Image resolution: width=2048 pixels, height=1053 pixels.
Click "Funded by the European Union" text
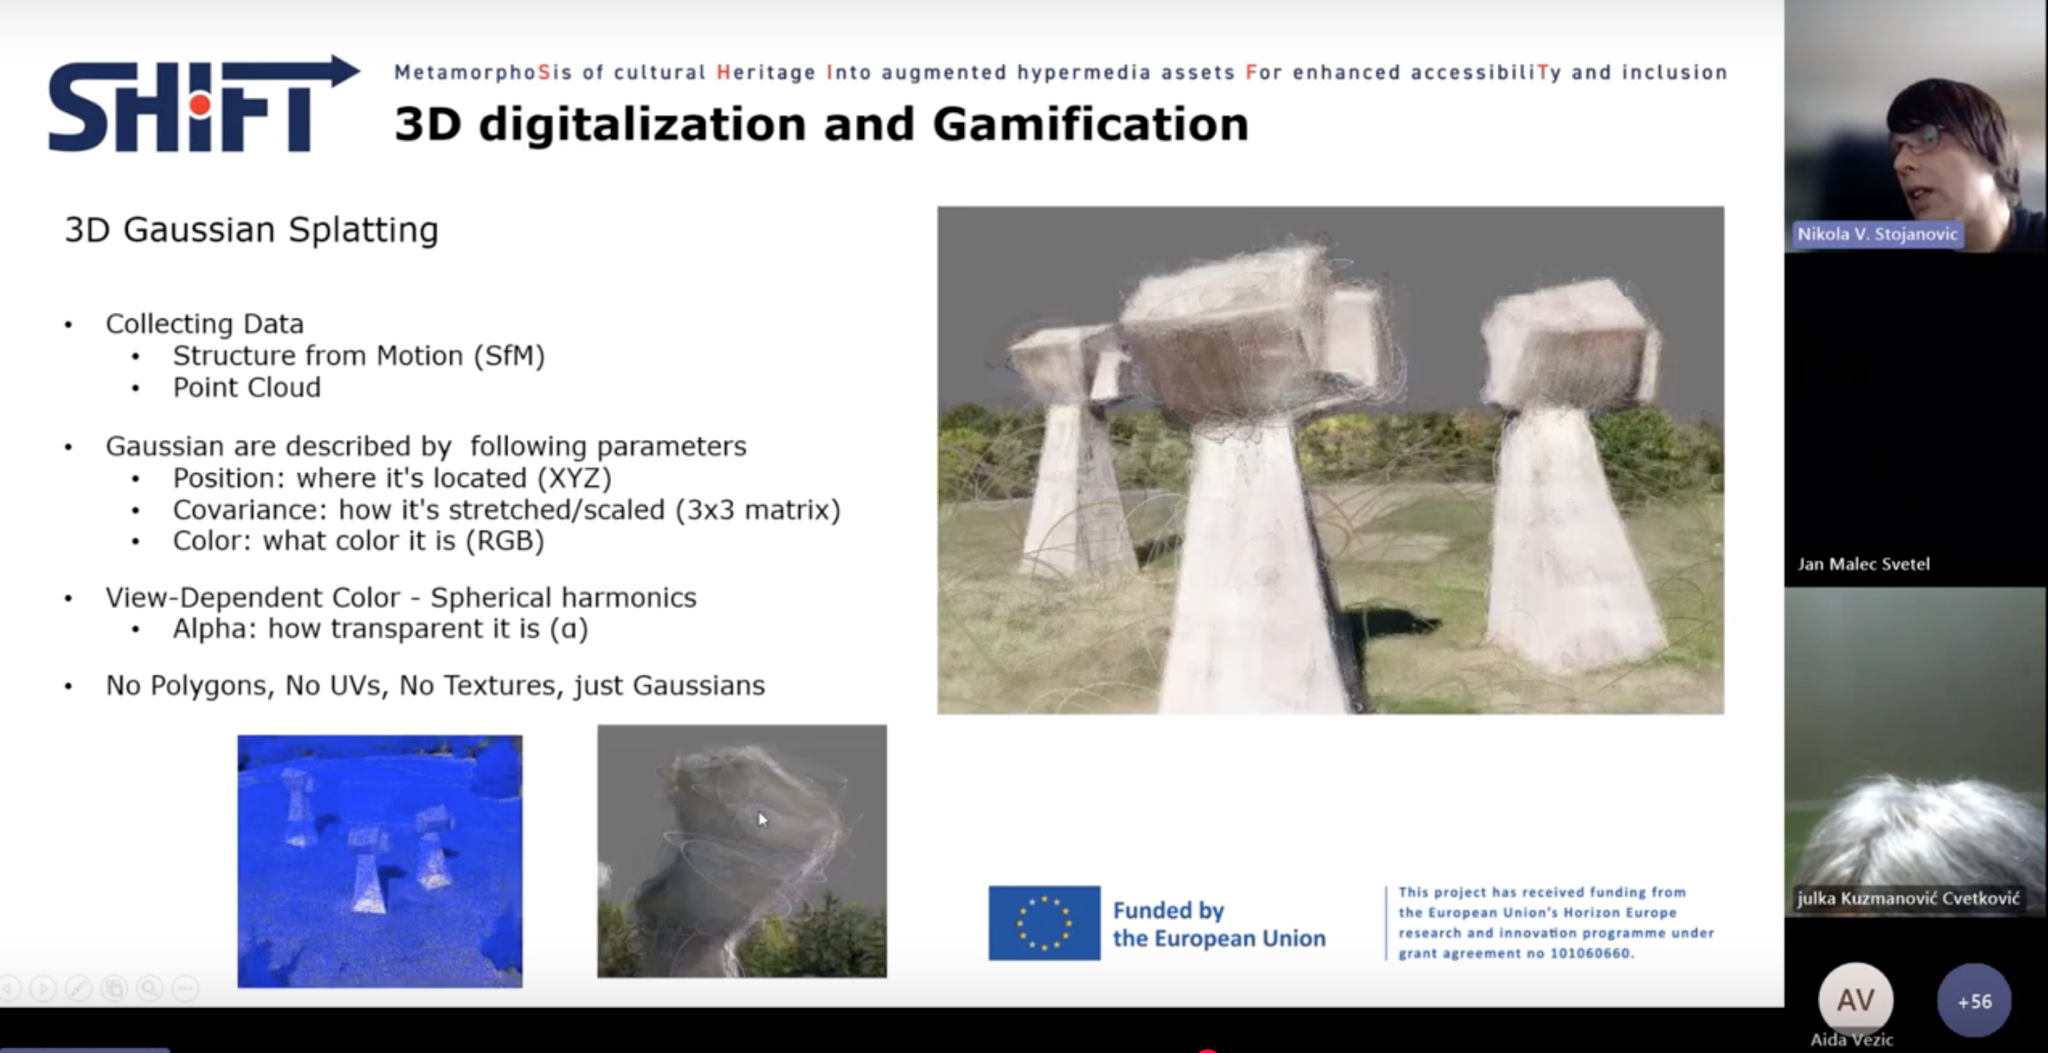[x=1219, y=924]
